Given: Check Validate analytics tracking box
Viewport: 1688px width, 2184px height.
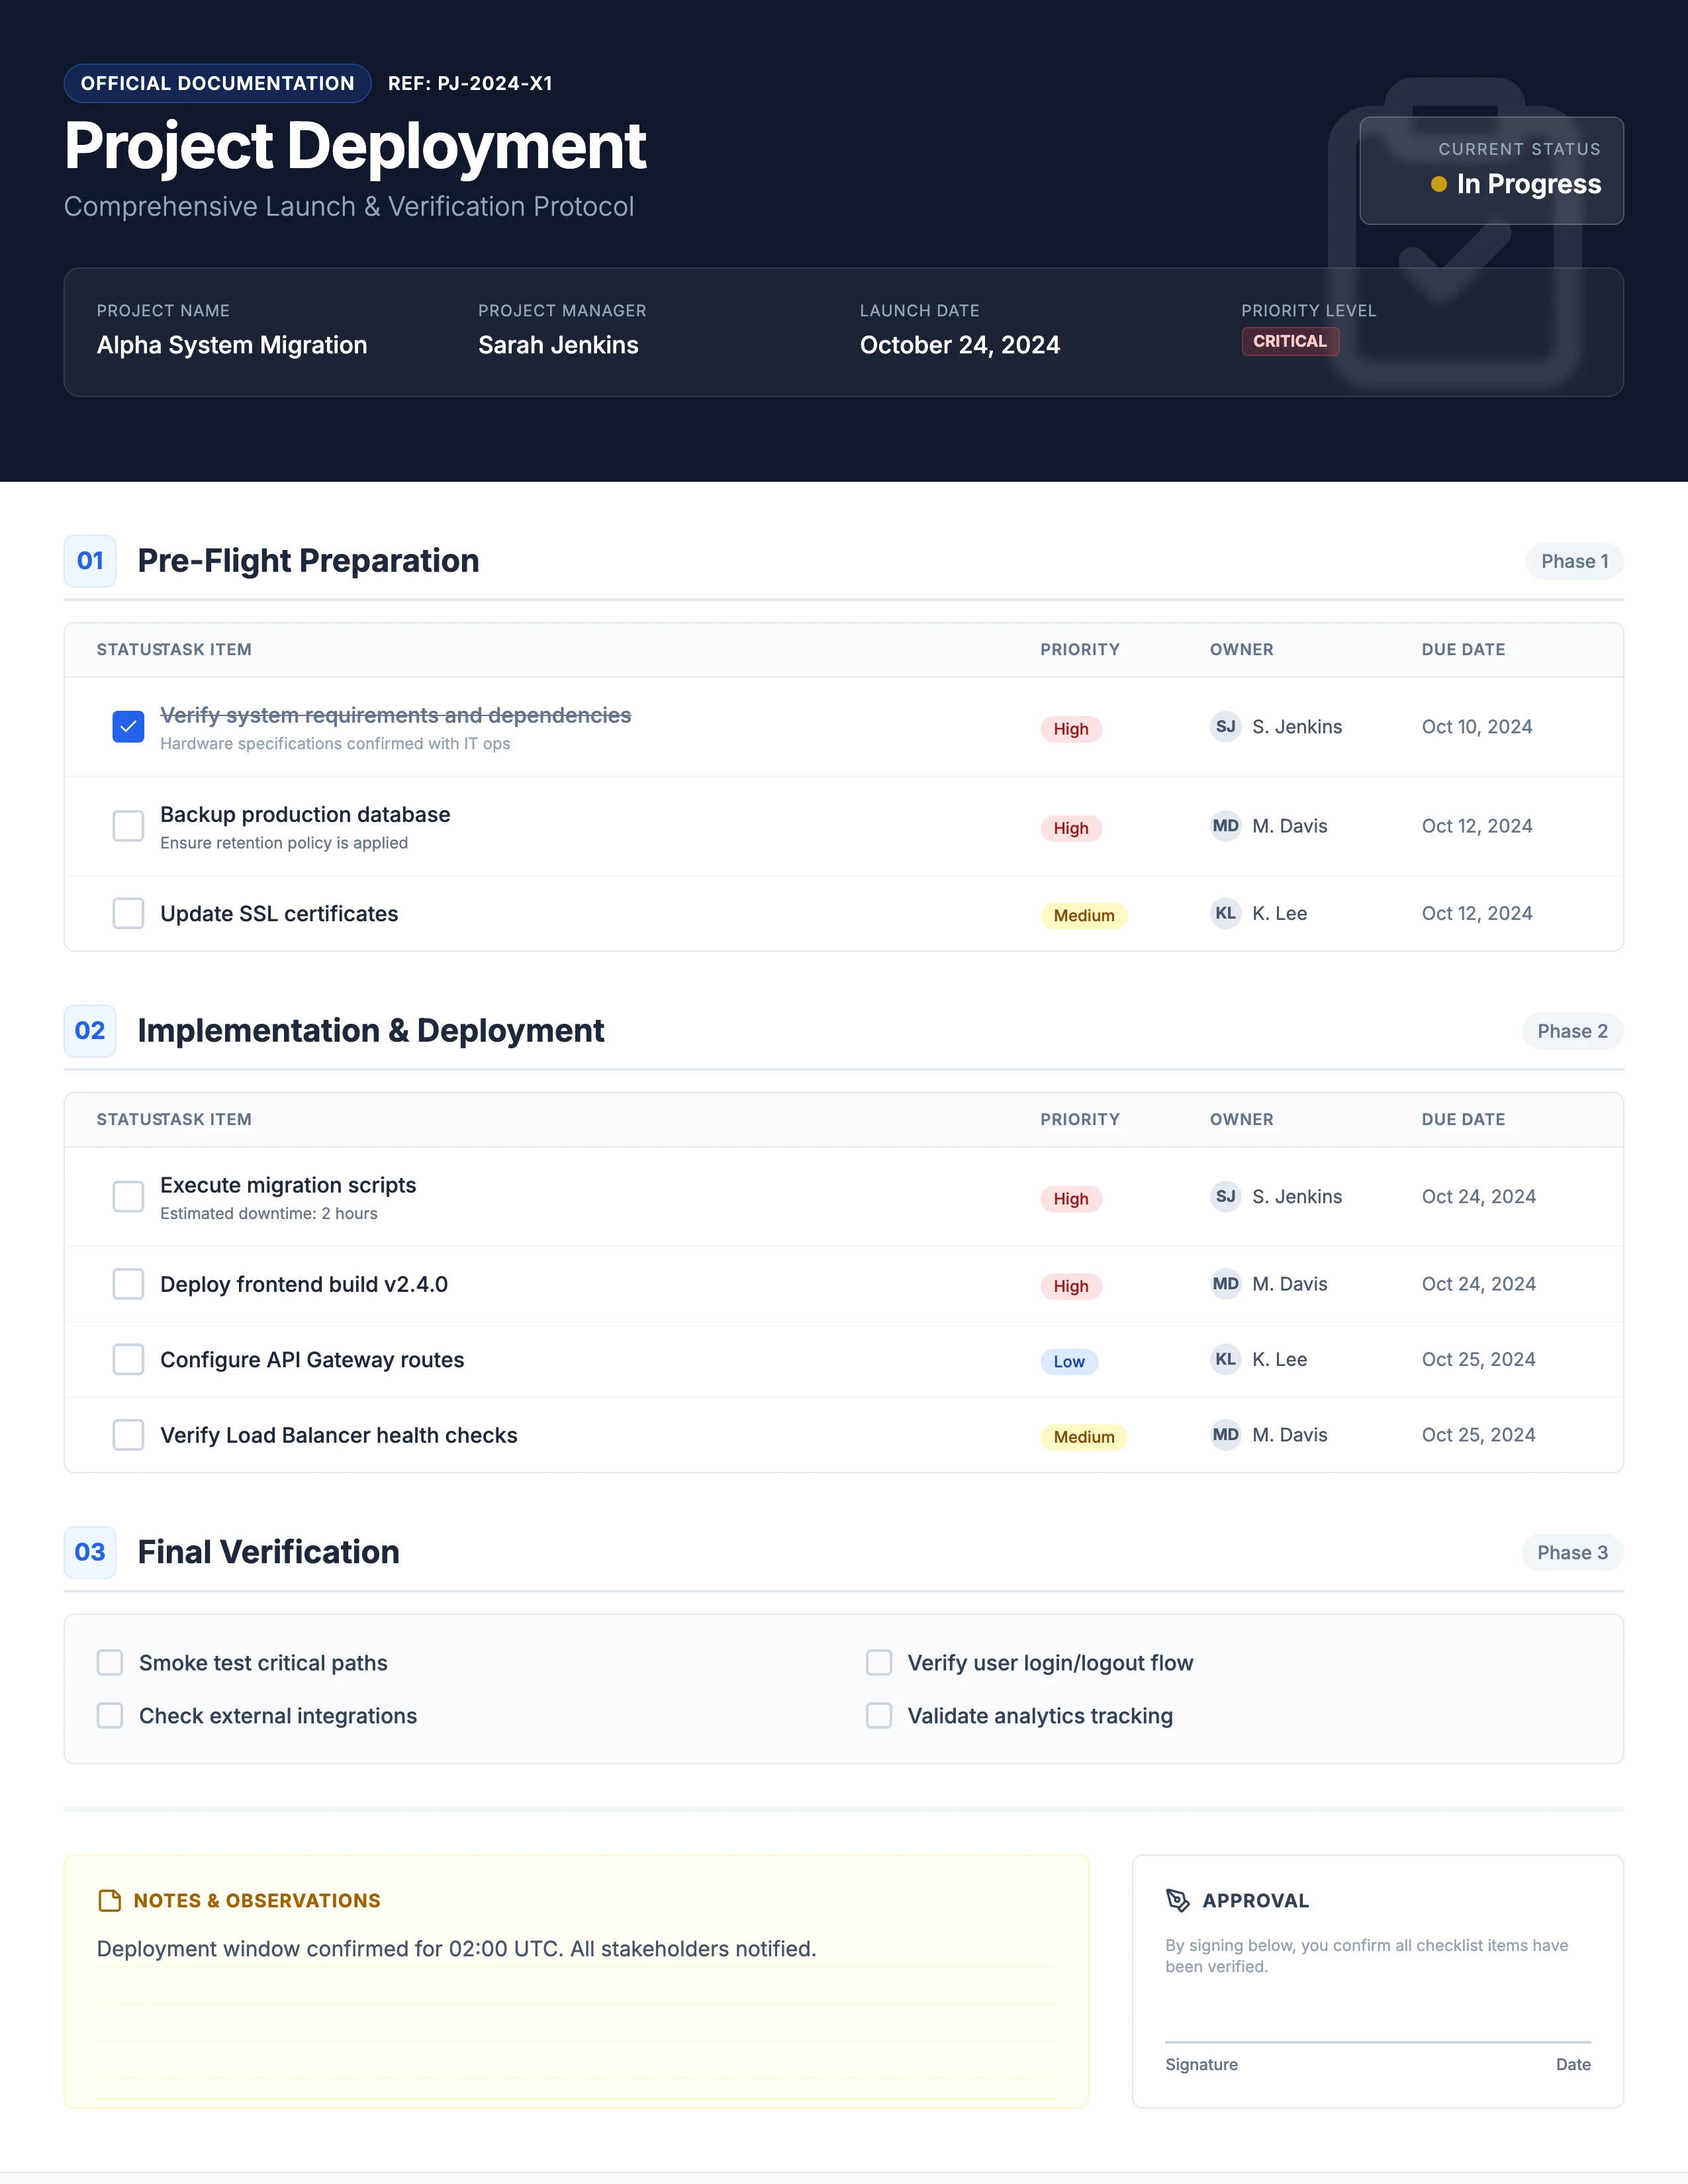Looking at the screenshot, I should point(879,1716).
